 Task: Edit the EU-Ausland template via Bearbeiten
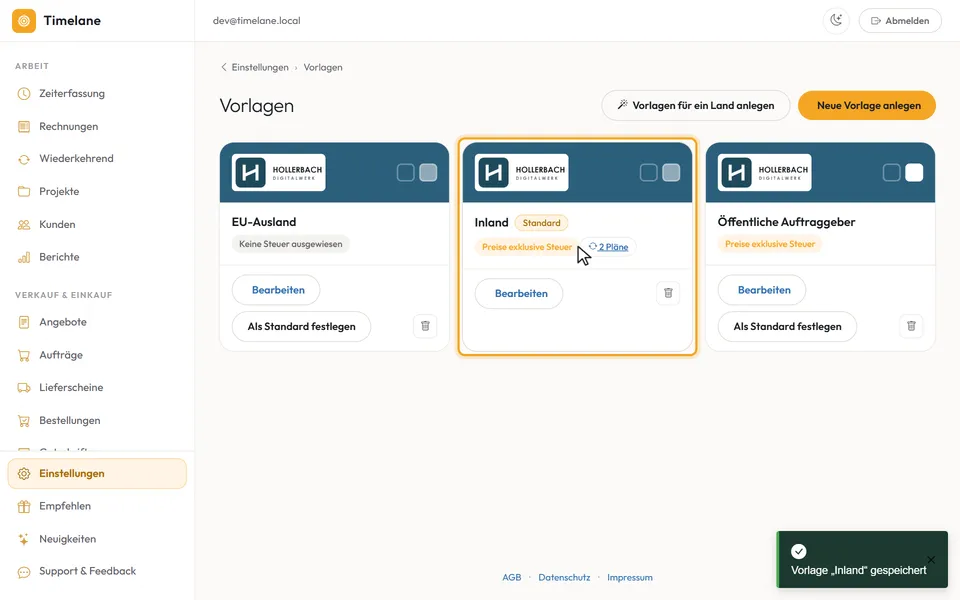pyautogui.click(x=276, y=290)
